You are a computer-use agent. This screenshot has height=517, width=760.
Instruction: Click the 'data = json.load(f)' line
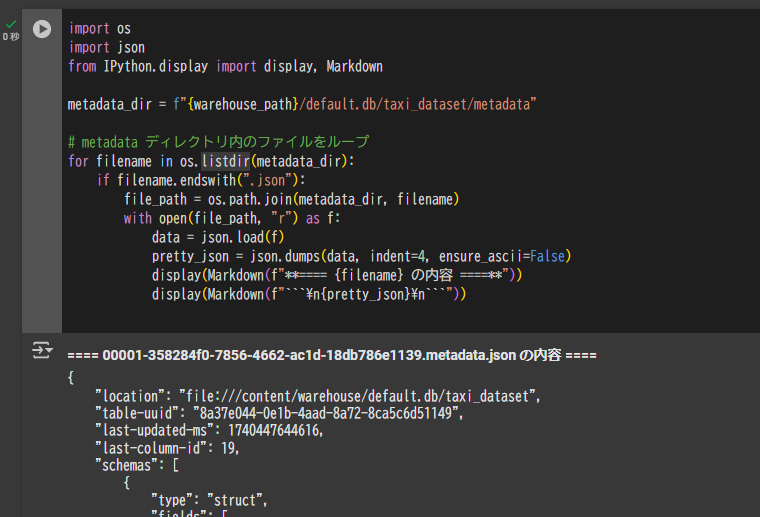click(218, 237)
